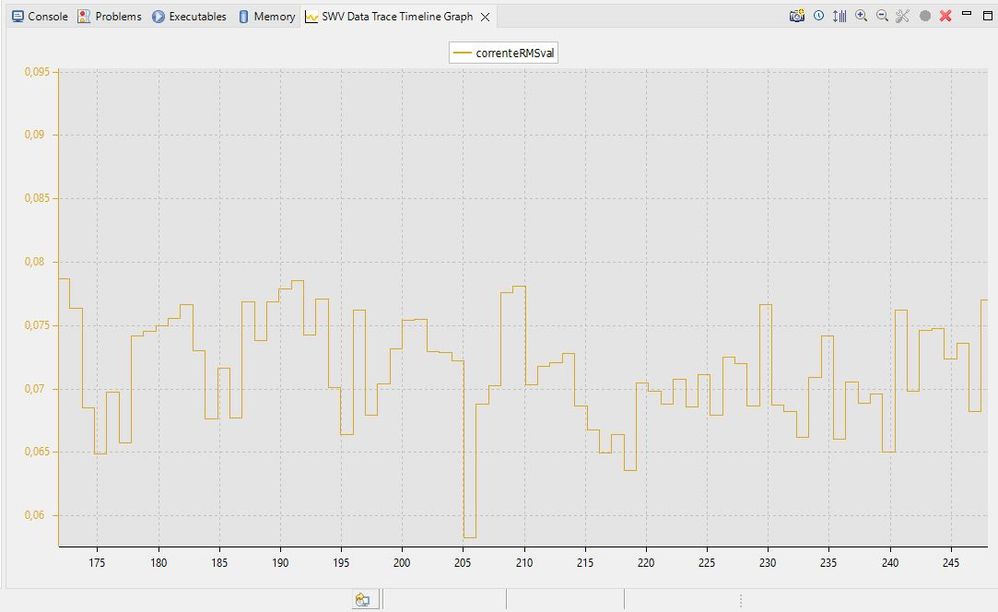Zoom out on the timeline graph
The height and width of the screenshot is (612, 998).
882,16
